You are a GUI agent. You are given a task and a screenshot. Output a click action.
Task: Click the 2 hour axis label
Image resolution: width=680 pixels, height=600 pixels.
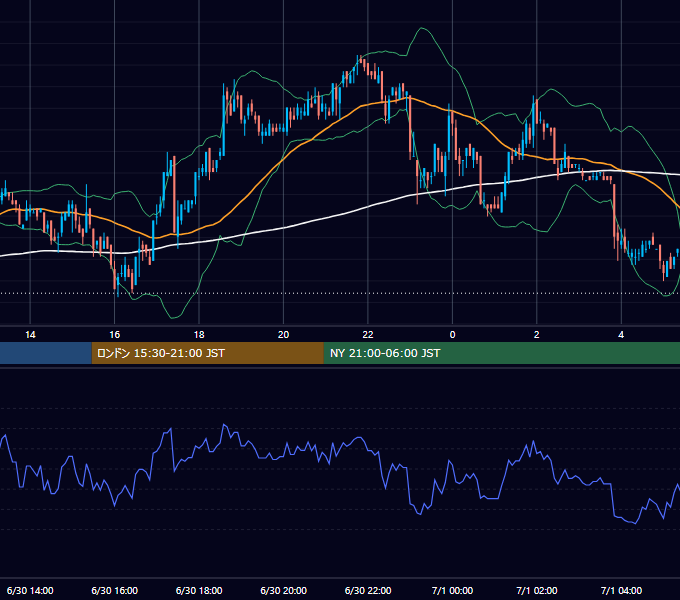(536, 335)
